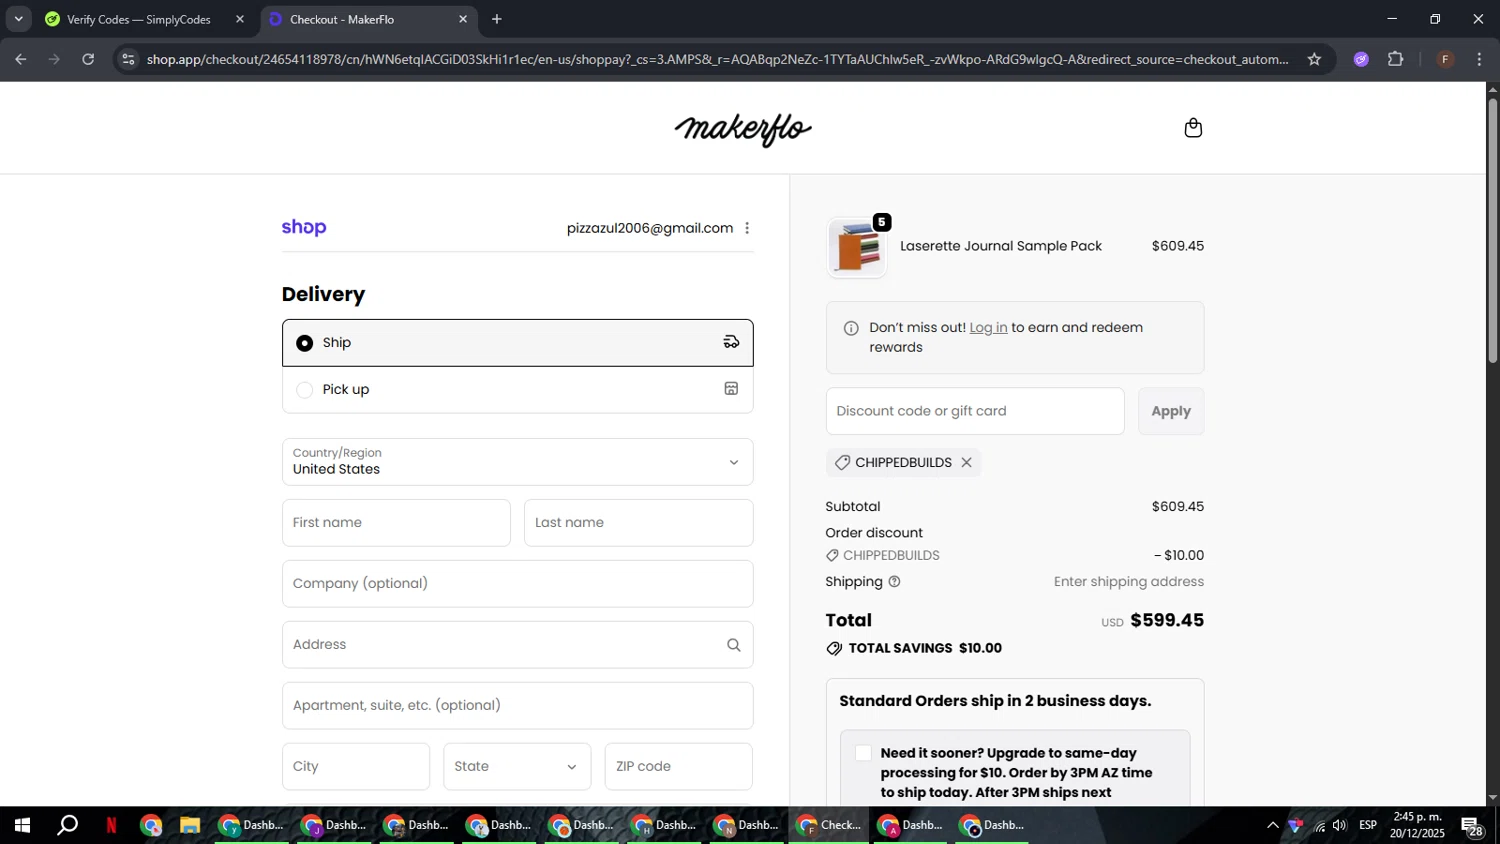Click the Laserette Journal Sample Pack title
1500x844 pixels.
[x=1001, y=246]
